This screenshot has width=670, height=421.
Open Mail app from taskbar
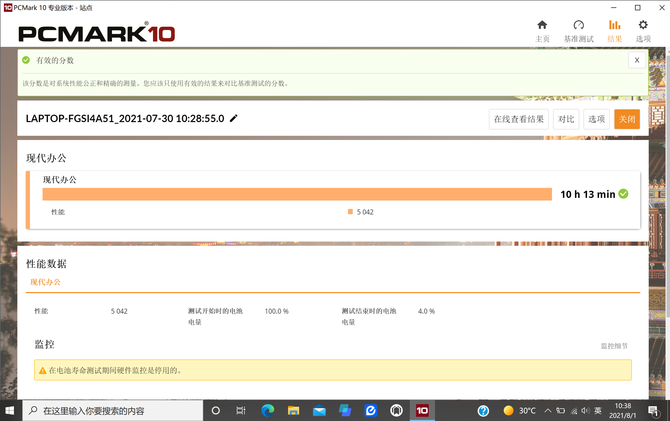tap(319, 411)
